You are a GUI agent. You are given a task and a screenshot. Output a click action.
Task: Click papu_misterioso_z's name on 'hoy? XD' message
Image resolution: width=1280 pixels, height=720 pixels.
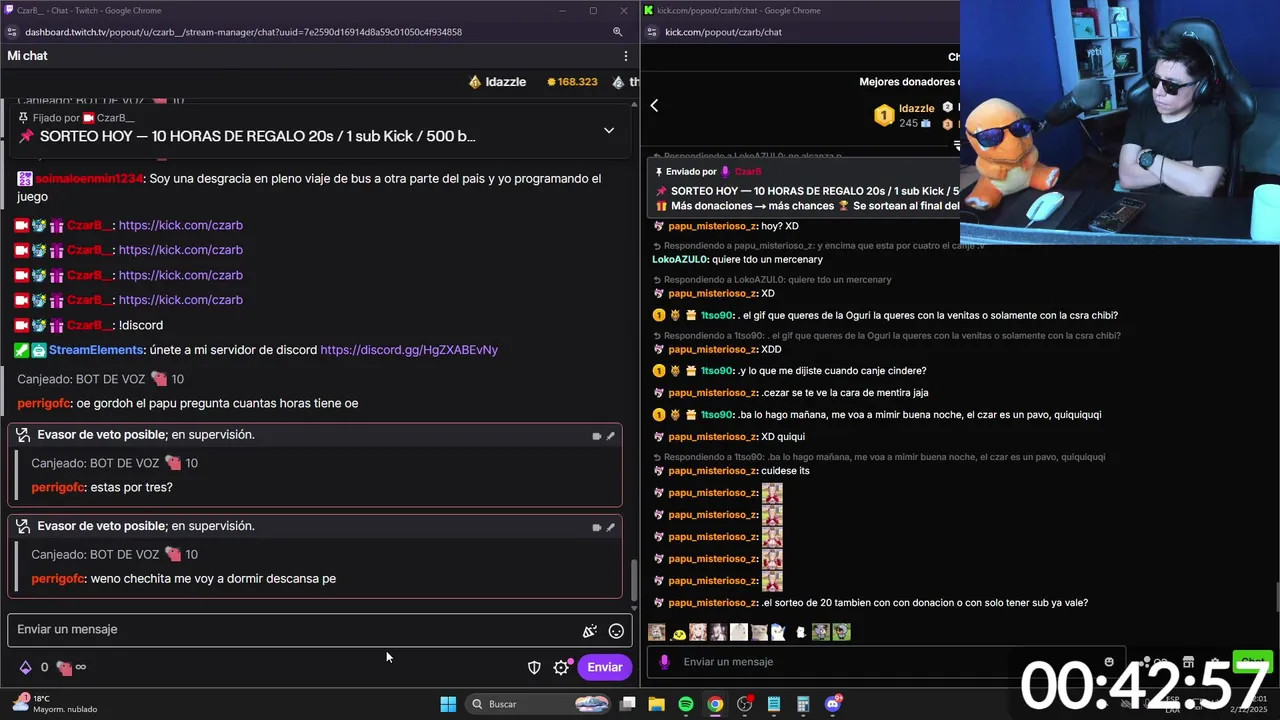[713, 227]
